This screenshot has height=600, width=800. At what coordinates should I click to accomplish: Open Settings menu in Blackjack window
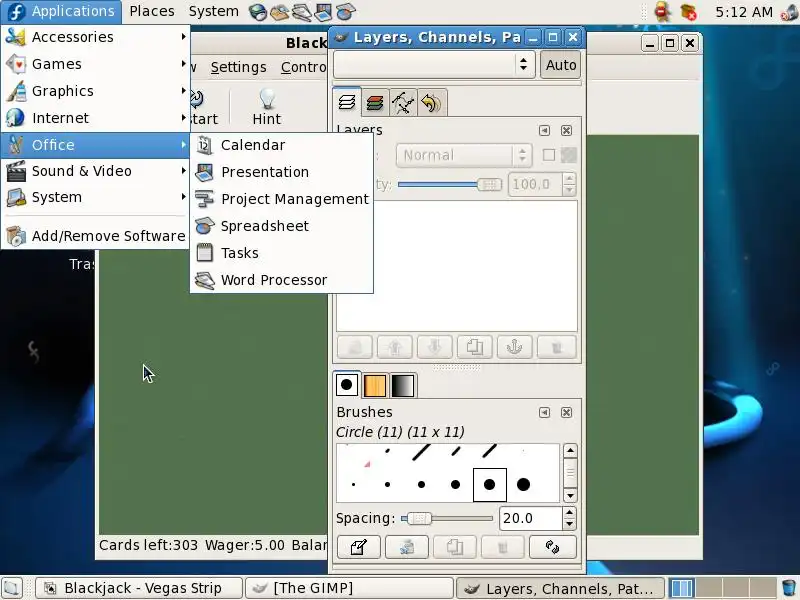tap(238, 67)
